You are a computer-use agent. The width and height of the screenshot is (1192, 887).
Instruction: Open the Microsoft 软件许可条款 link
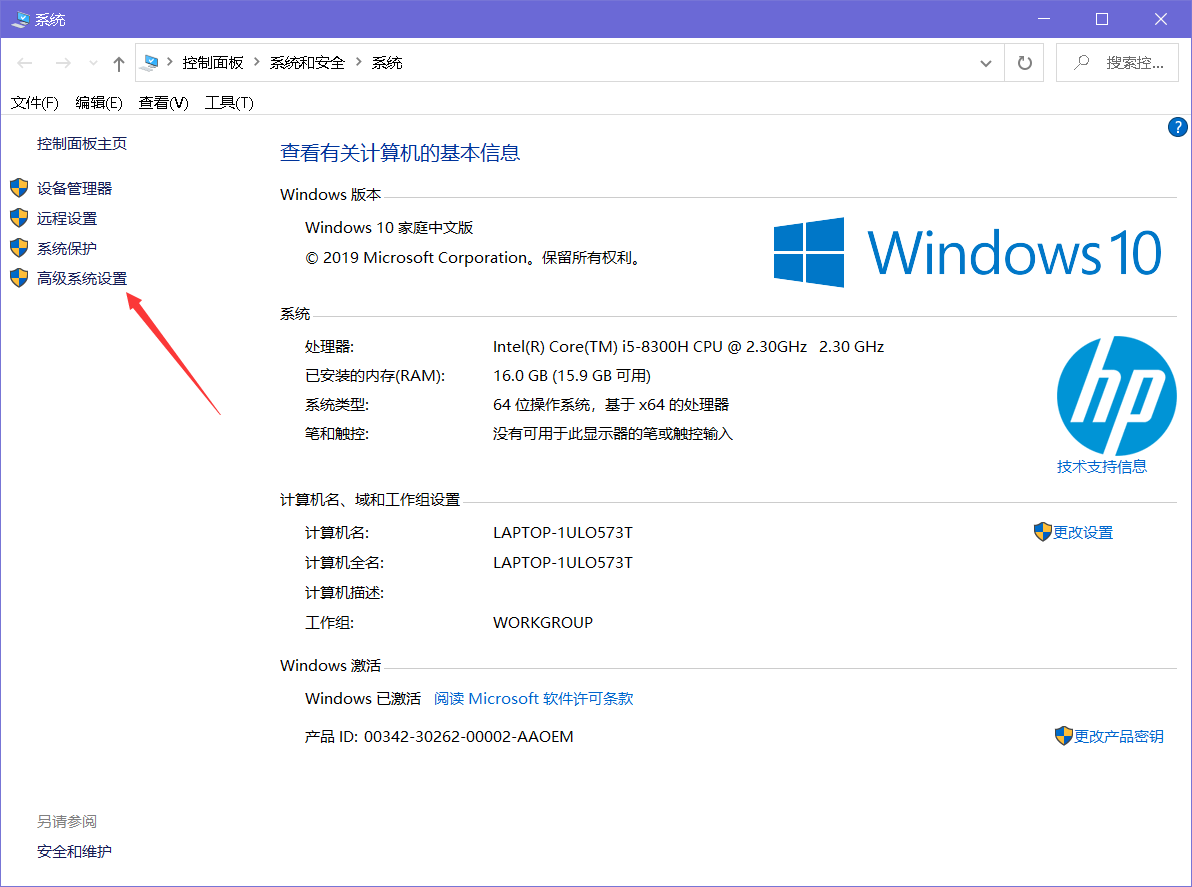click(532, 698)
